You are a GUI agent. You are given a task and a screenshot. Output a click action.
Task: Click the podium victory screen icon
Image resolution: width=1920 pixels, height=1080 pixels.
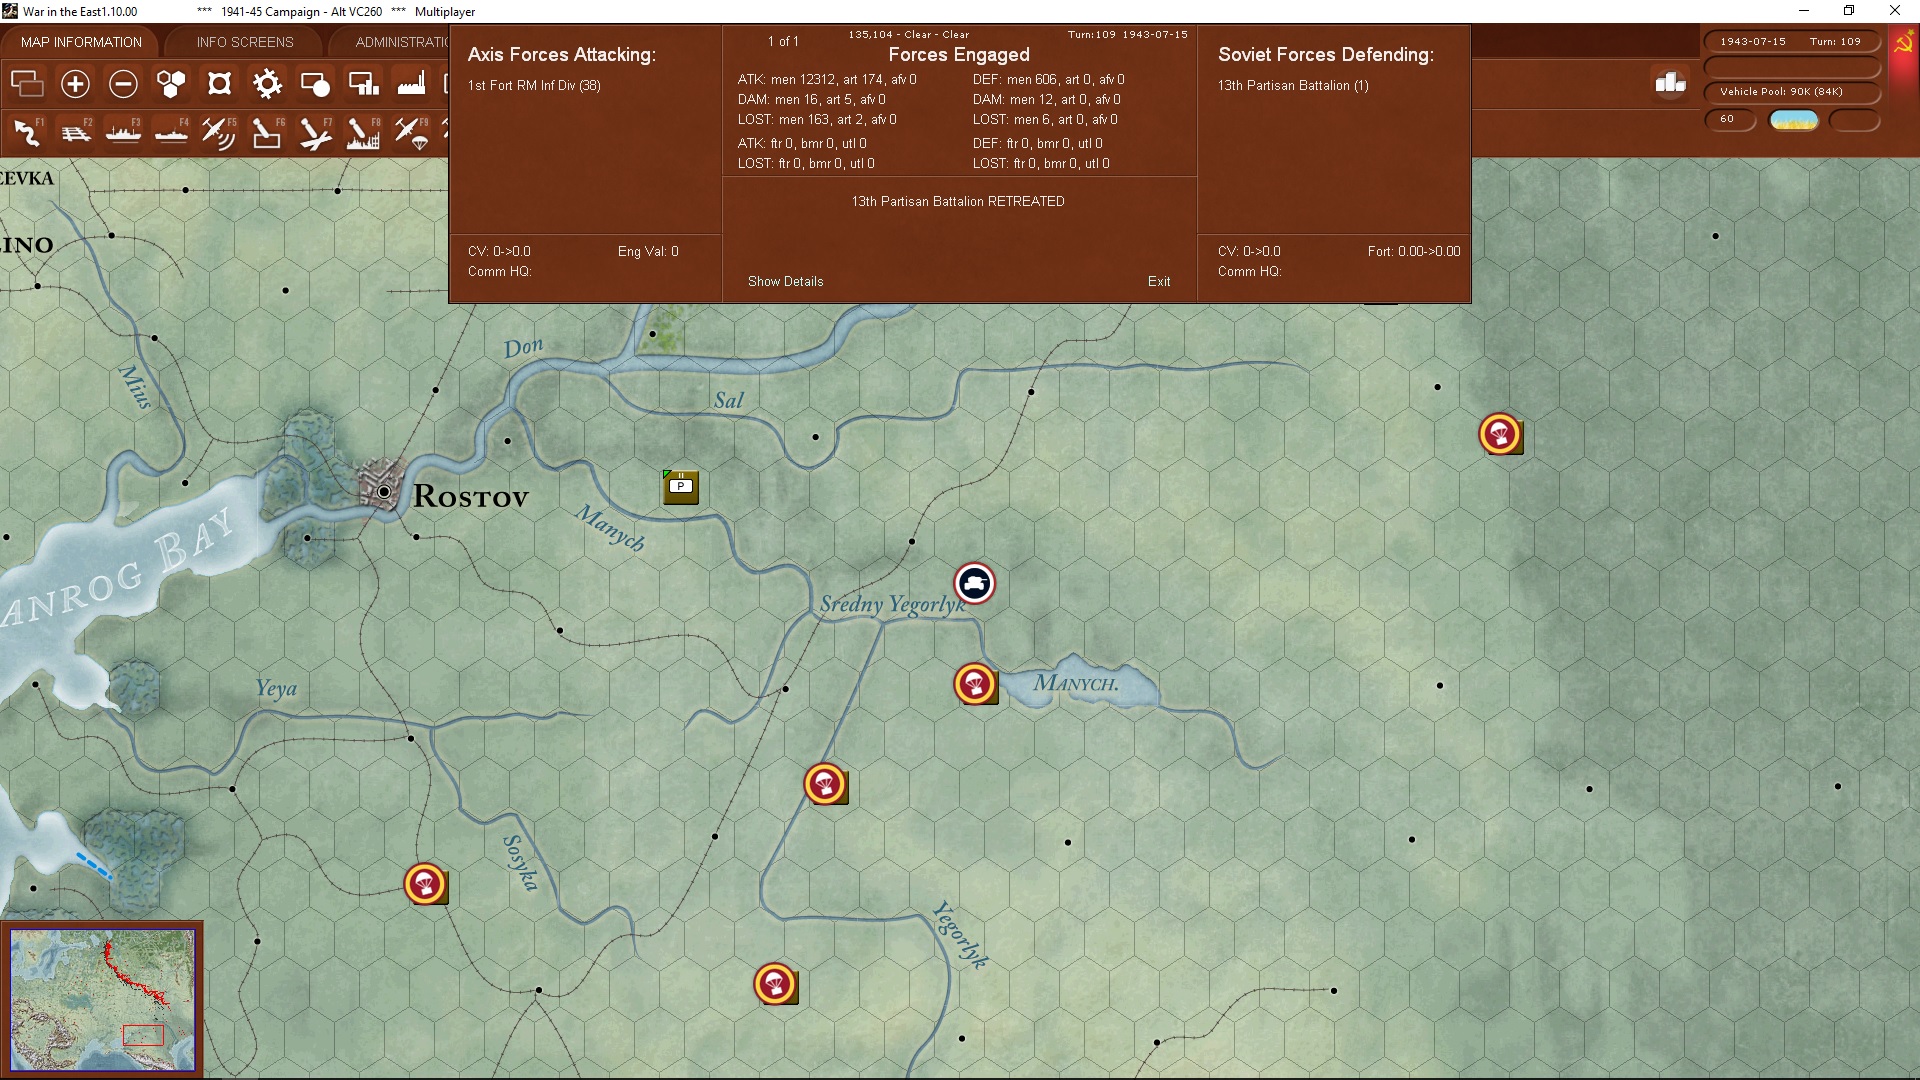point(1670,83)
